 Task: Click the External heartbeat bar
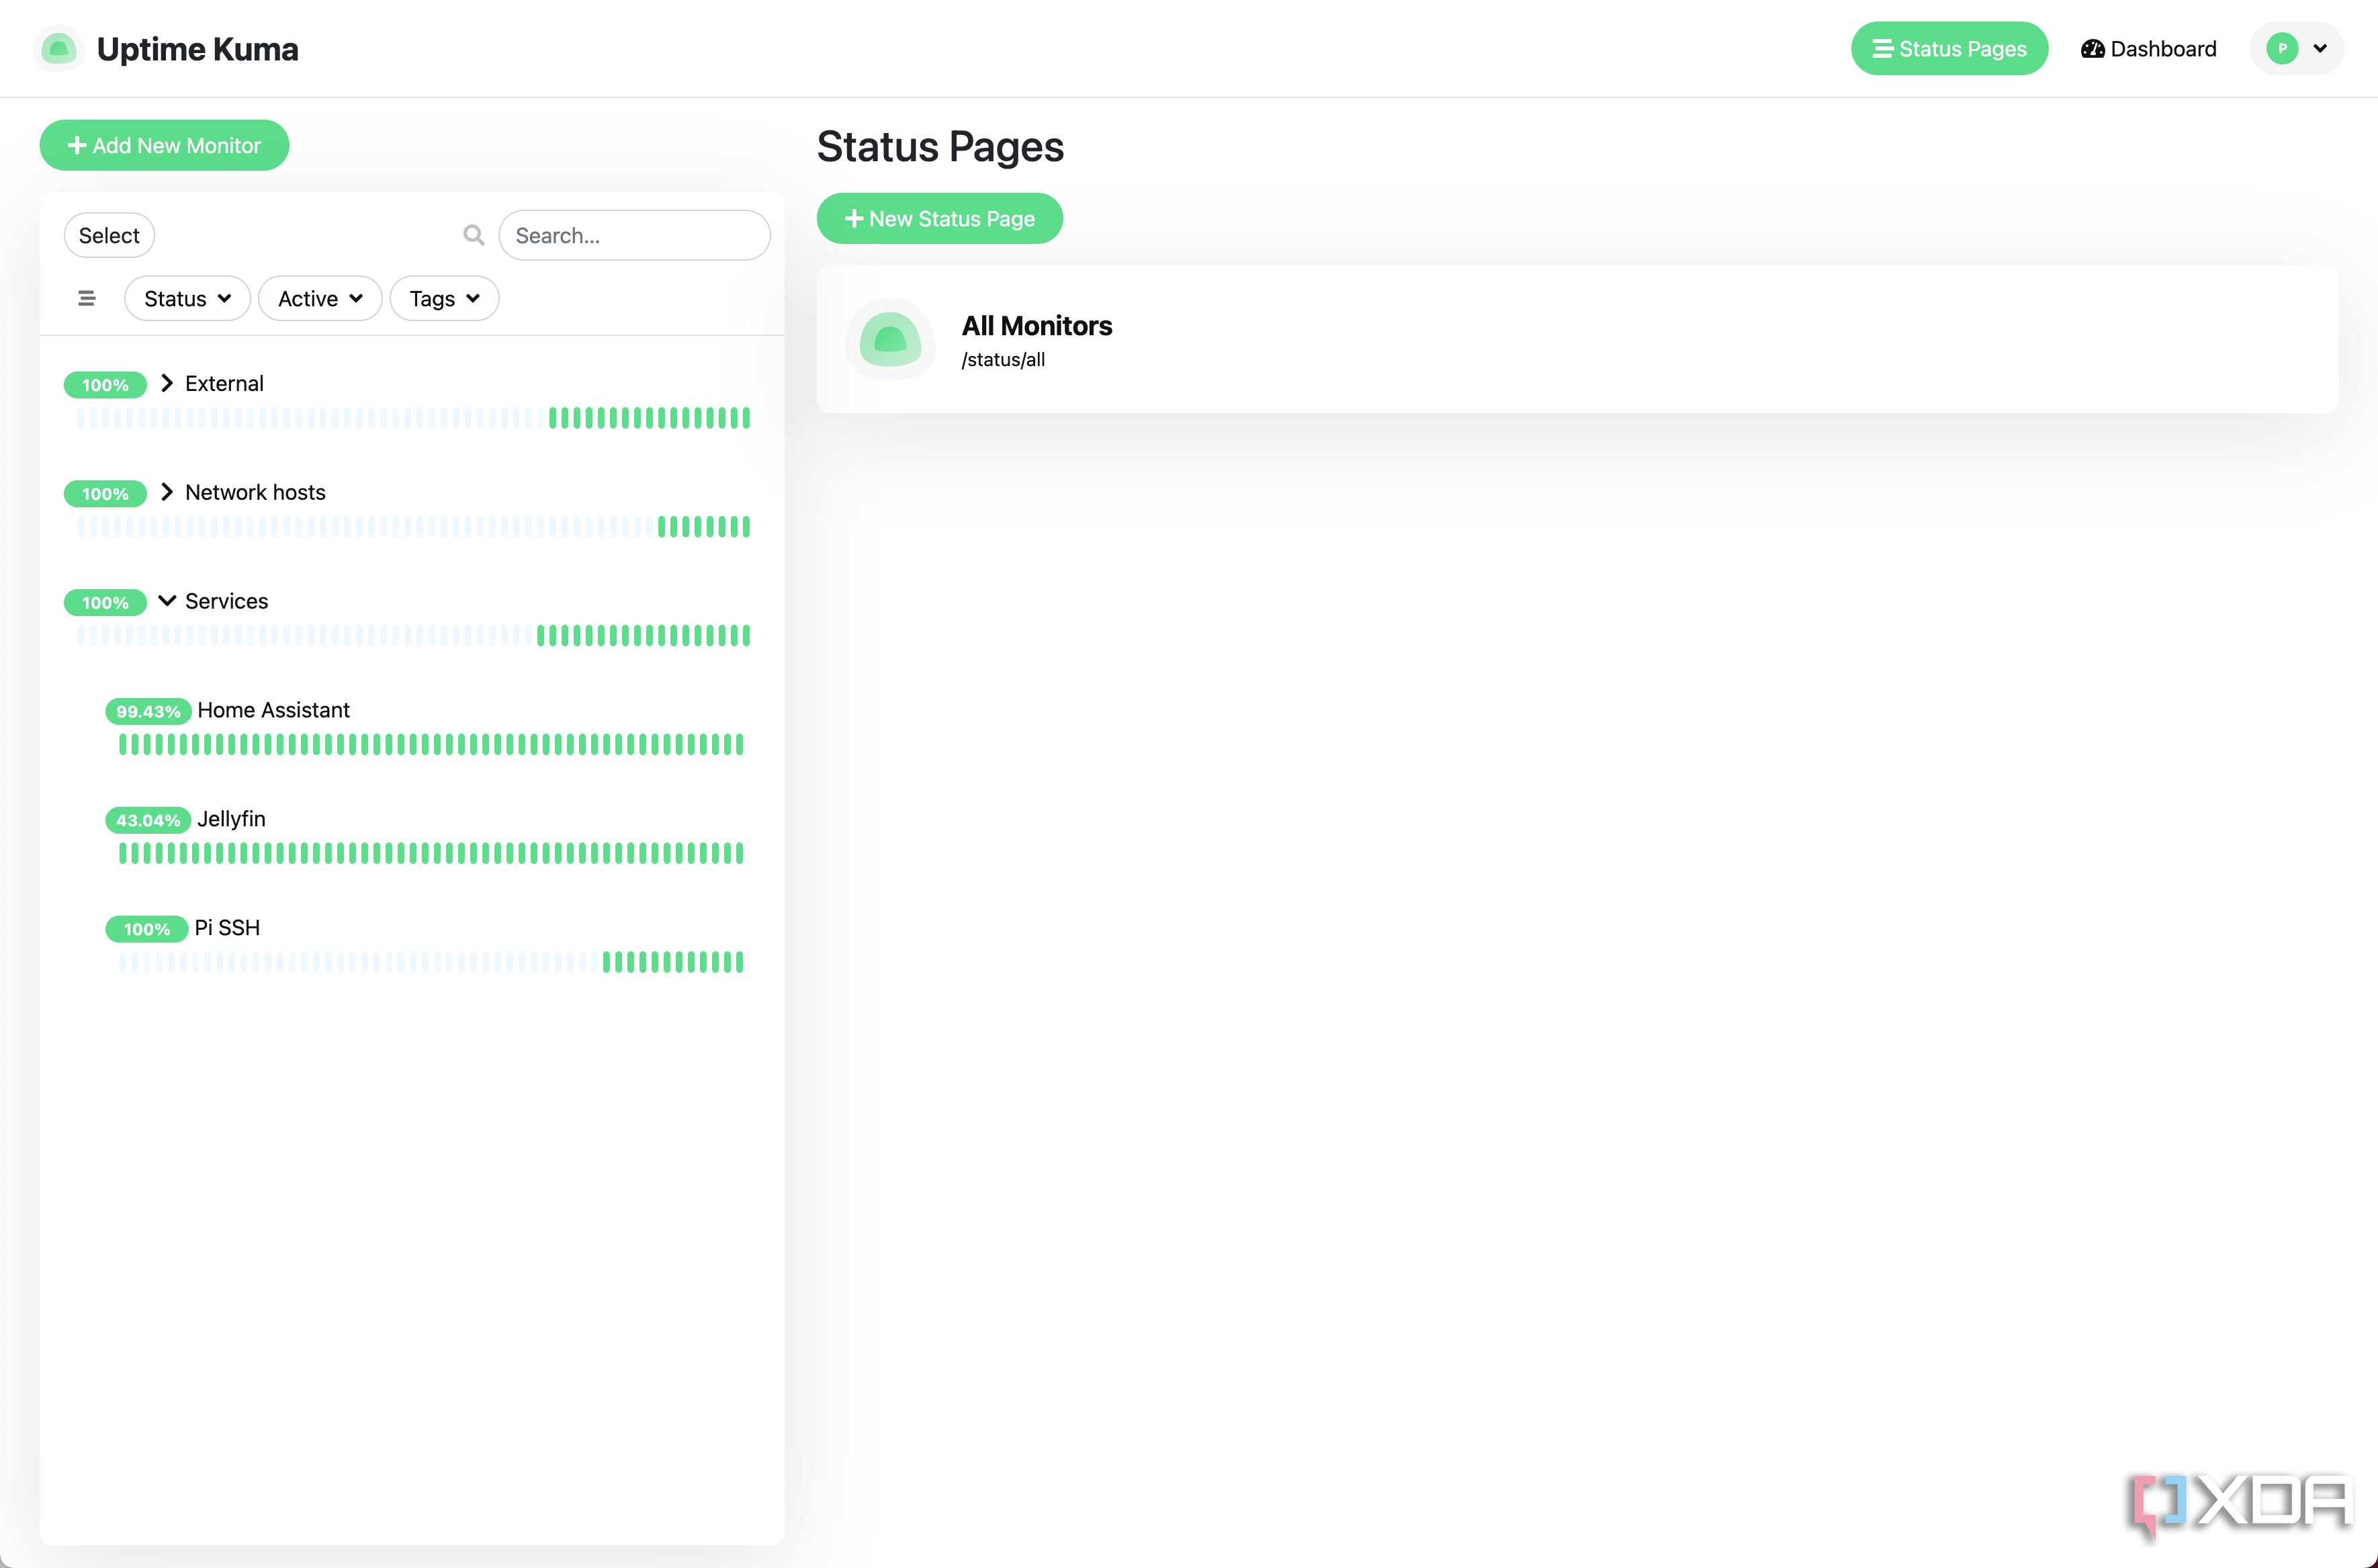(x=413, y=418)
